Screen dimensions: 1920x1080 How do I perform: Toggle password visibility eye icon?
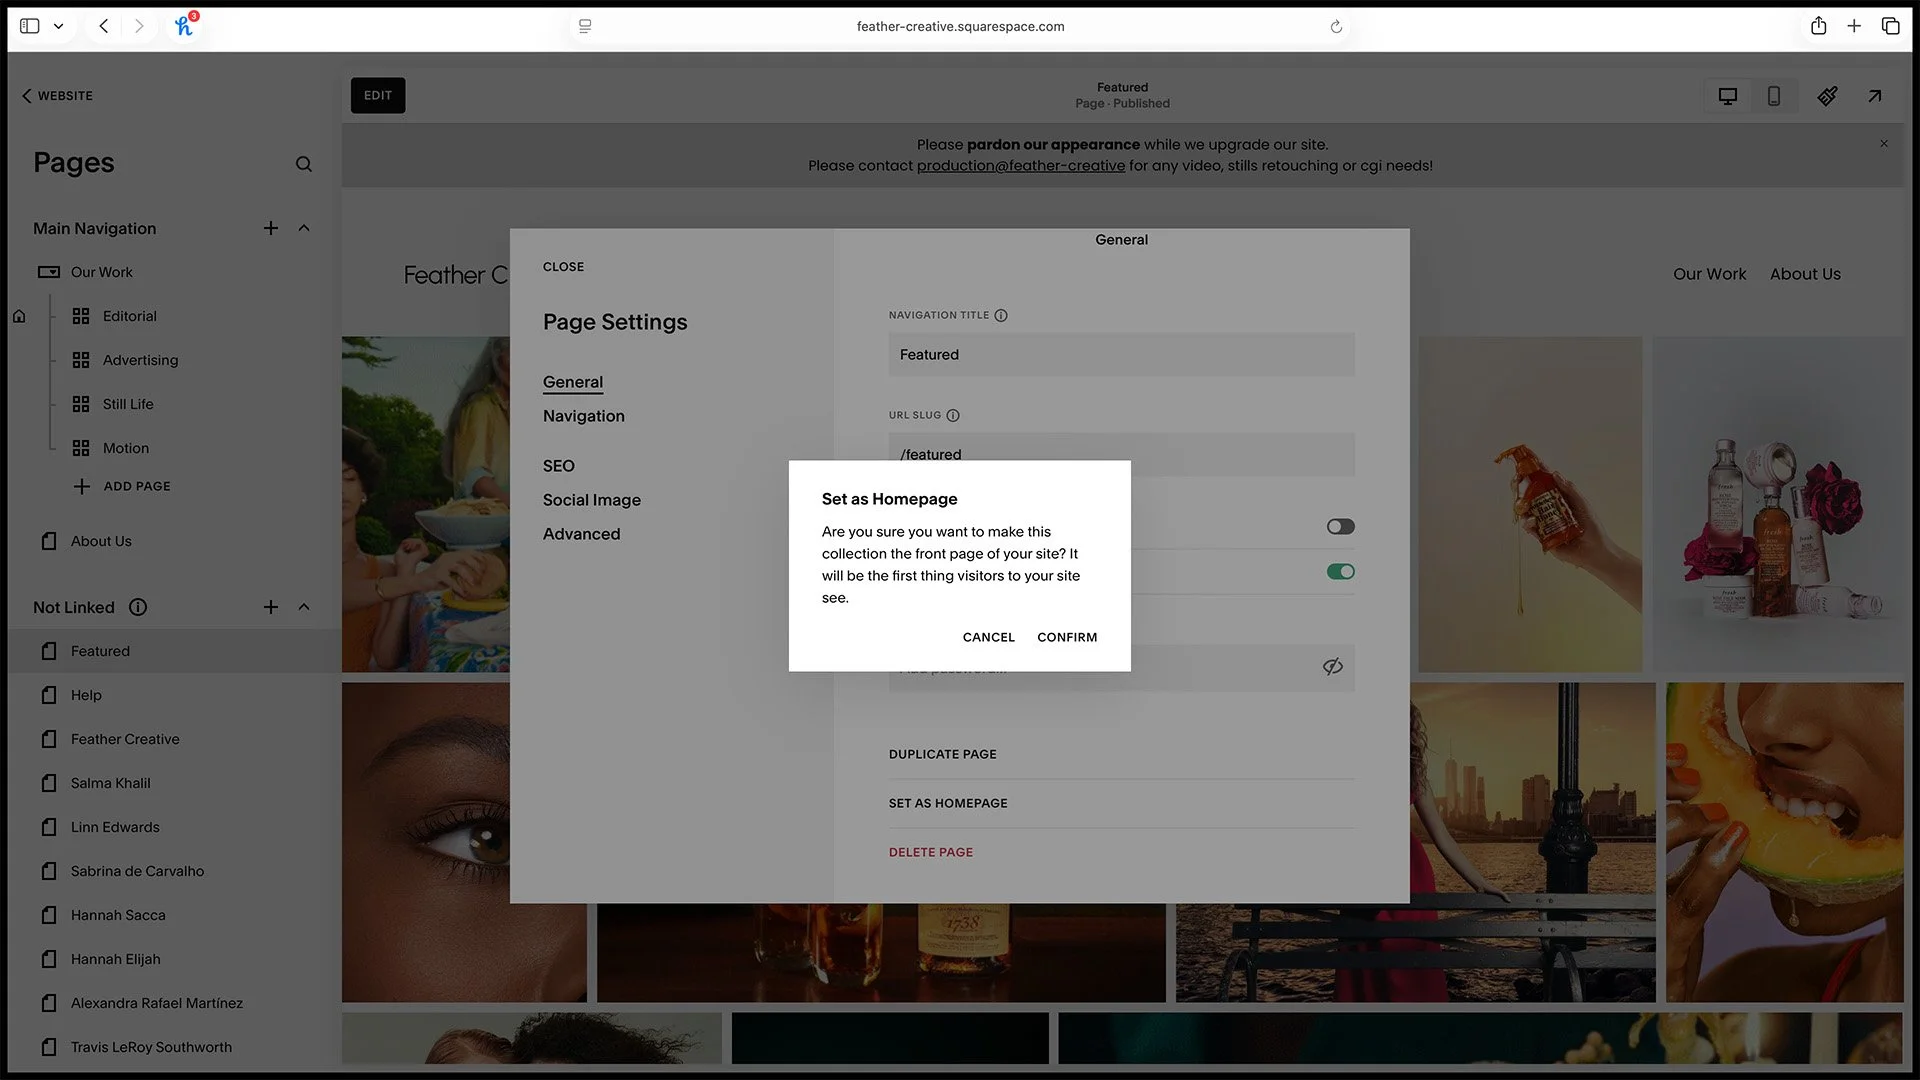coord(1332,667)
